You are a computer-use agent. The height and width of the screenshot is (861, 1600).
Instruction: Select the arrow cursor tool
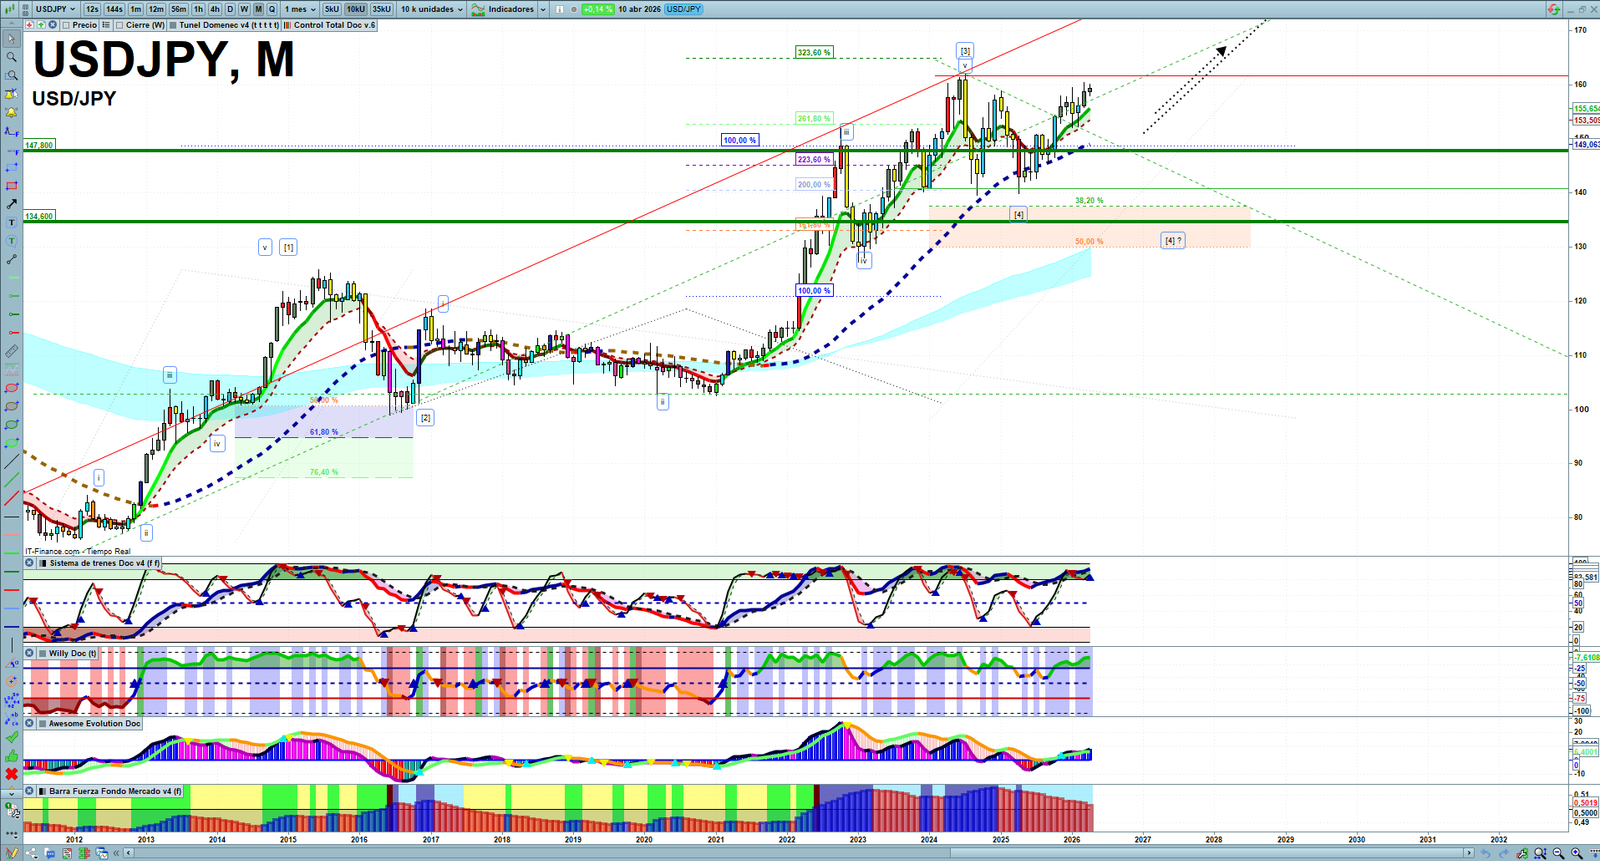click(x=12, y=39)
